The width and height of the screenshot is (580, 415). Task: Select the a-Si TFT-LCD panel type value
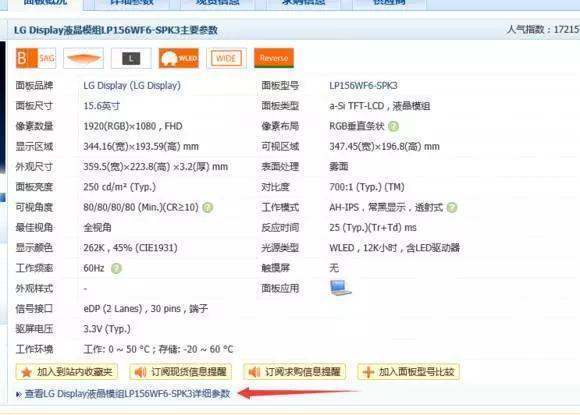click(x=380, y=106)
